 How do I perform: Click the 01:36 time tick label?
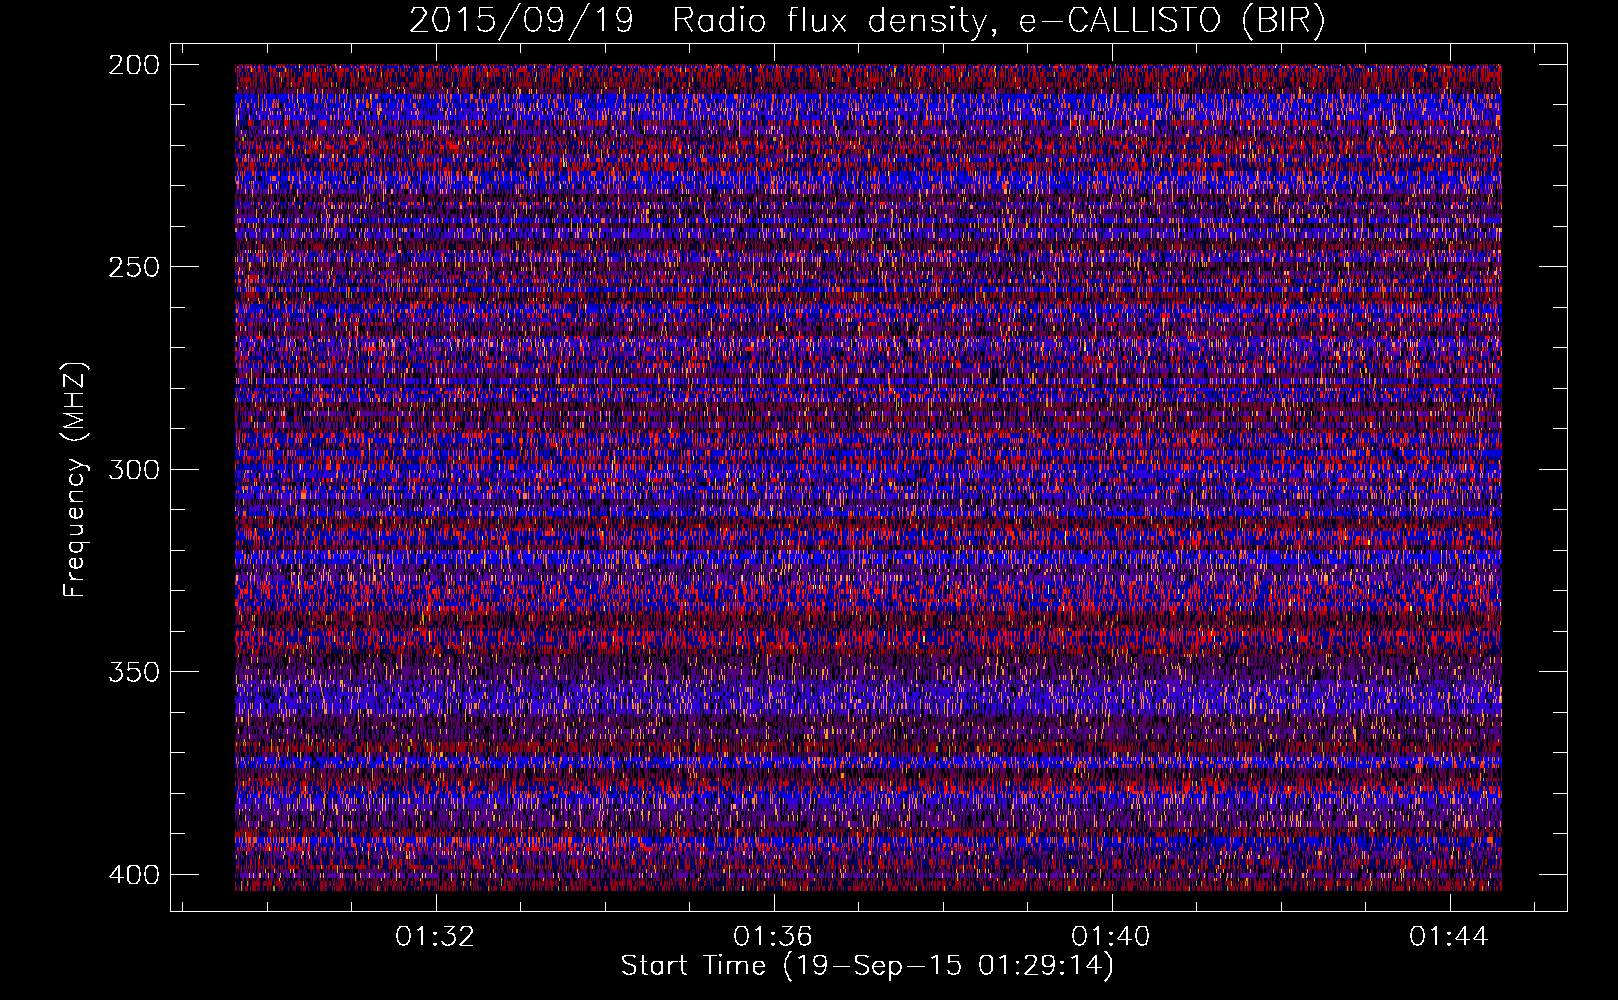coord(773,937)
